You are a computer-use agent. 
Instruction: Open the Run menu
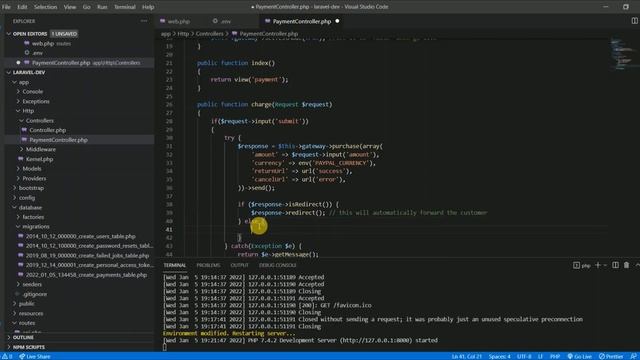[102, 7]
